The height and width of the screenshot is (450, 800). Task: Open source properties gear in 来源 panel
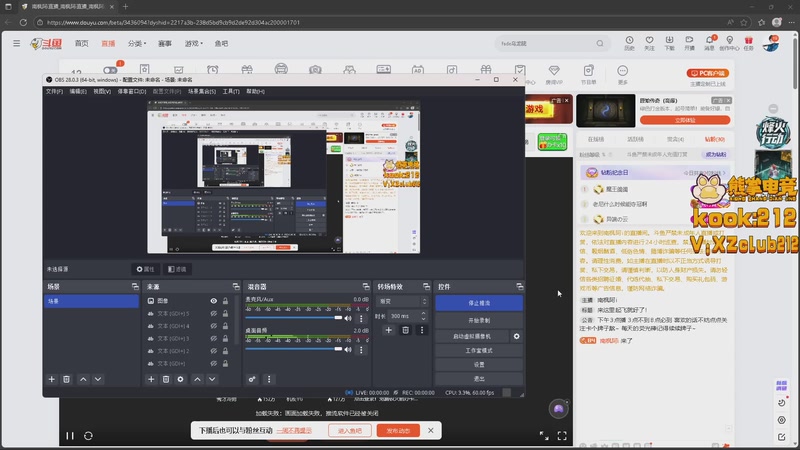click(181, 379)
